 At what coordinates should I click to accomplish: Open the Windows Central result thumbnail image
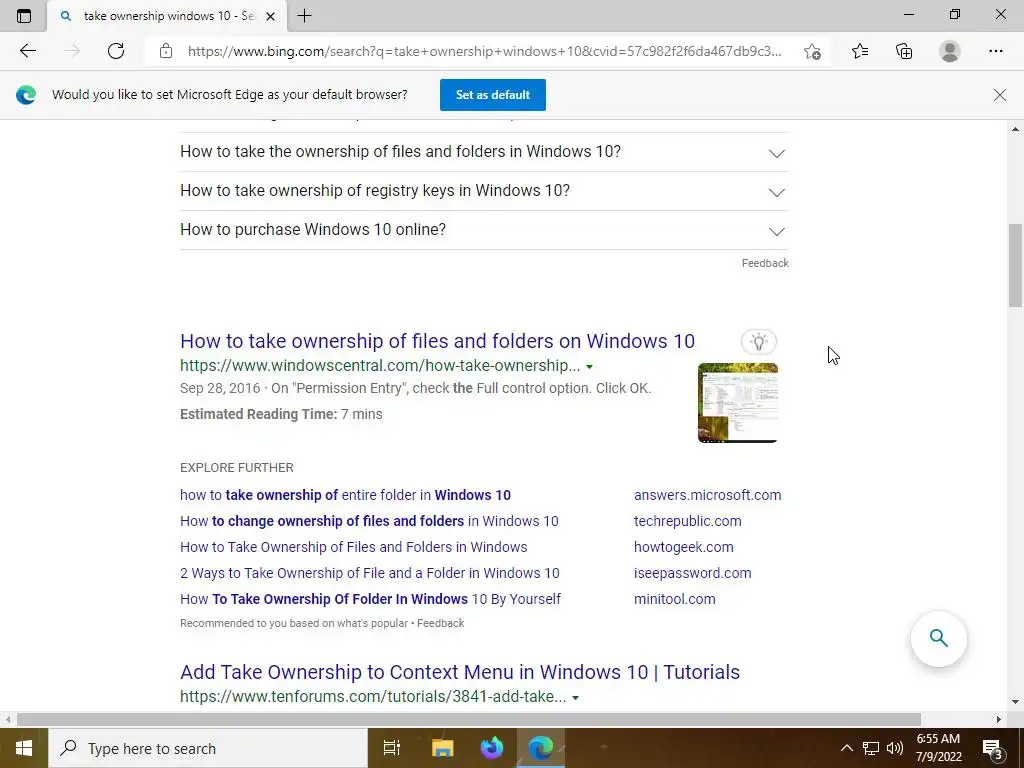click(737, 403)
